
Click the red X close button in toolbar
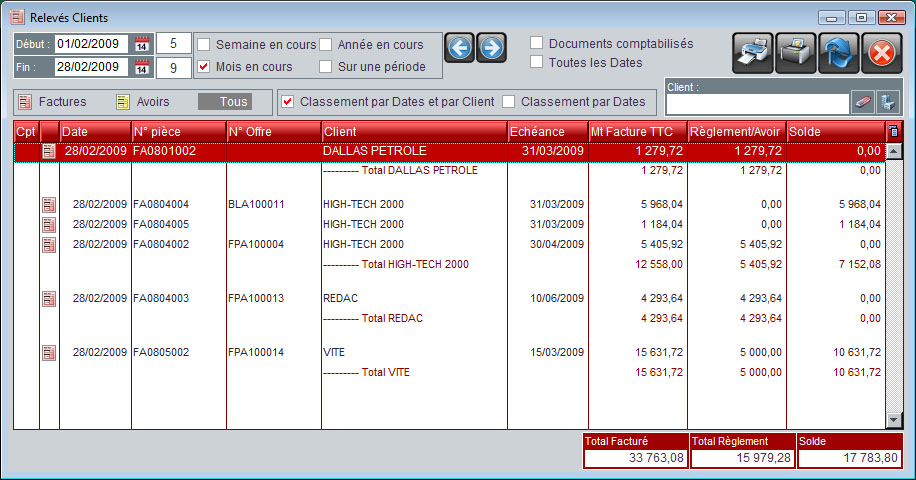[881, 52]
